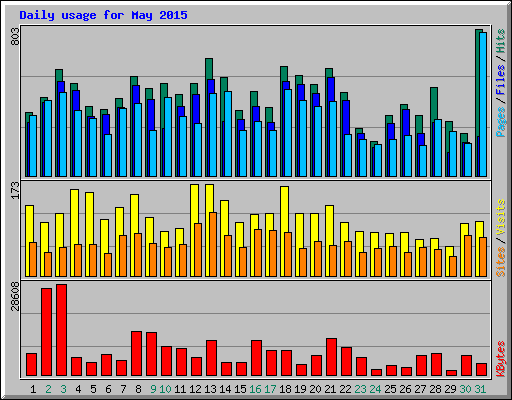
Task: Select the cyan Pages bar for day 1
Action: [33, 146]
